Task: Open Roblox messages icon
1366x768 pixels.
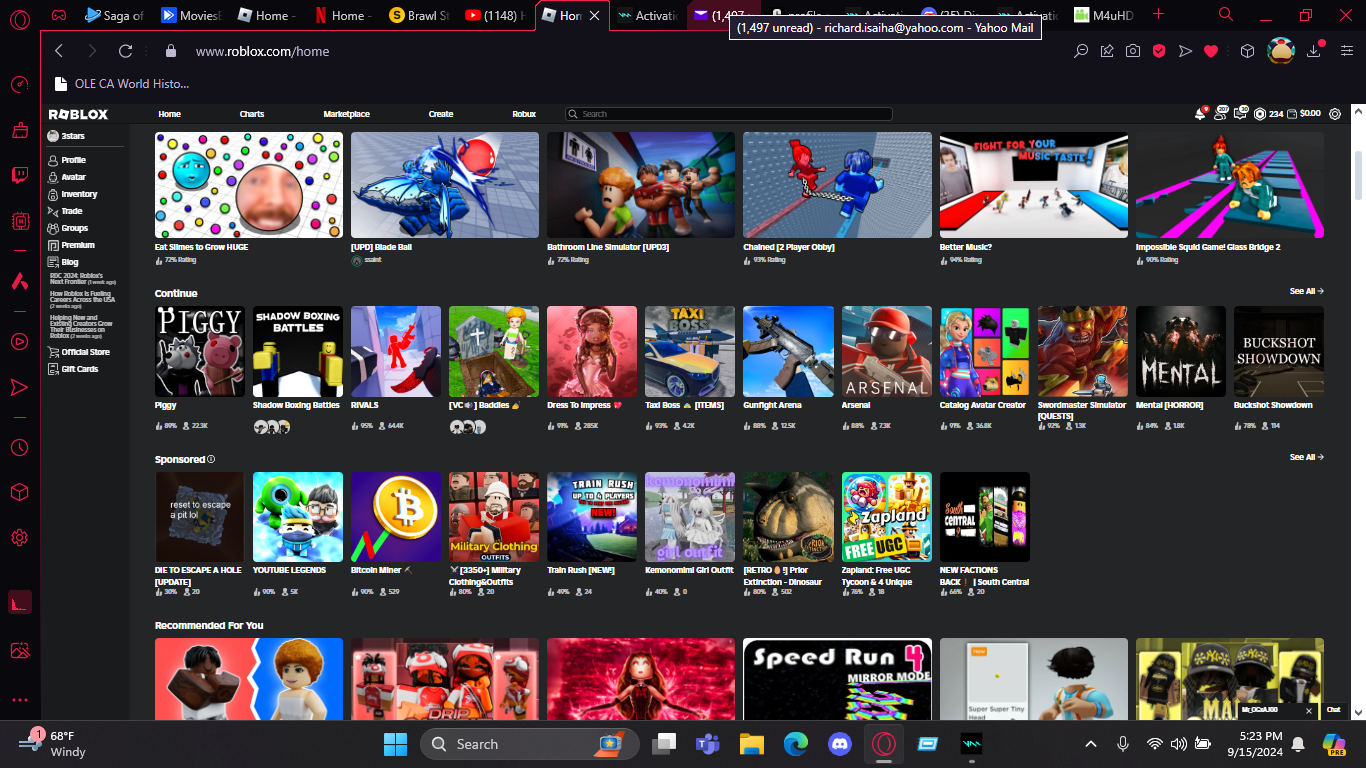Action: (1241, 114)
